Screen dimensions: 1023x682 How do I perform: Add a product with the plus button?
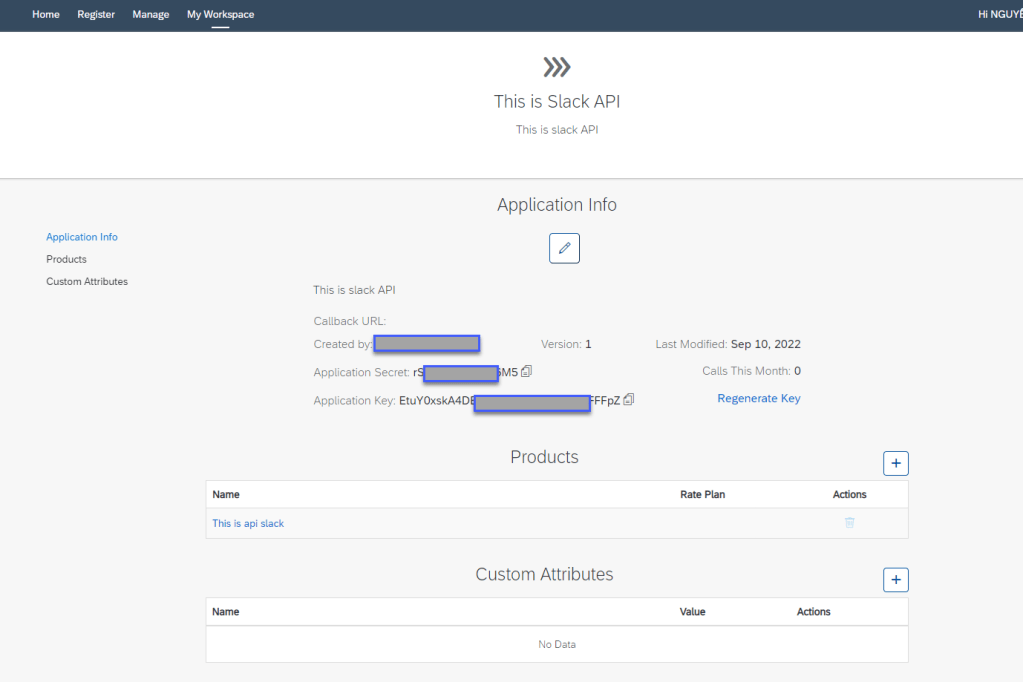tap(895, 463)
